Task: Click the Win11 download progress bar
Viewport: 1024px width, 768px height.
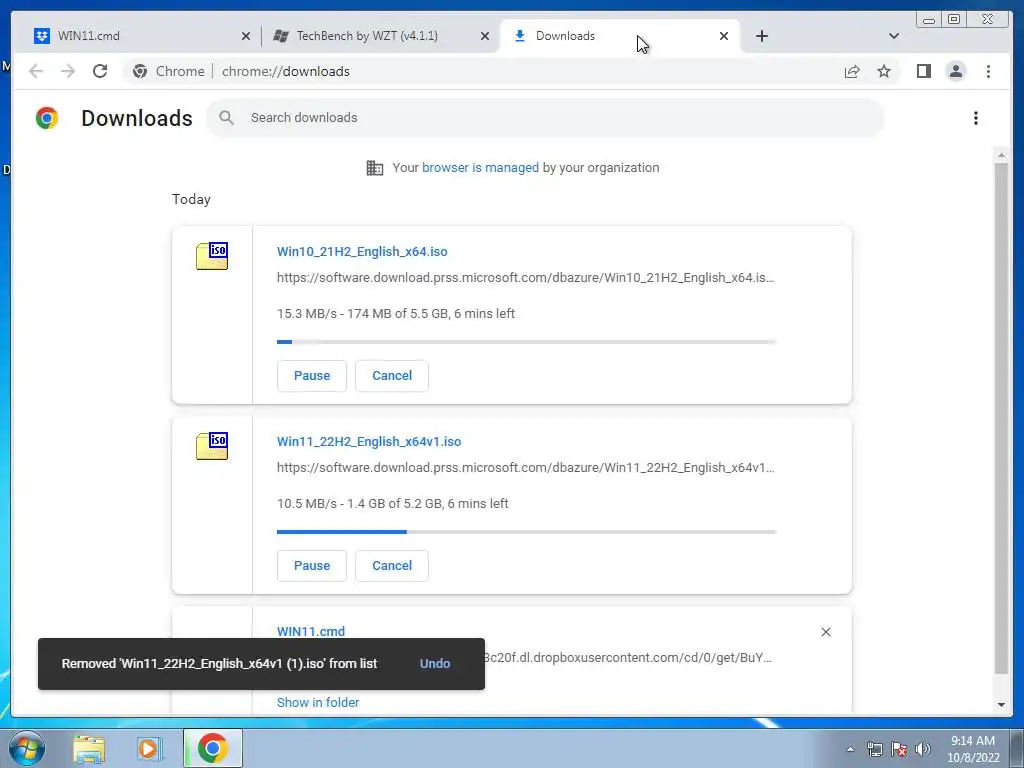Action: click(526, 532)
